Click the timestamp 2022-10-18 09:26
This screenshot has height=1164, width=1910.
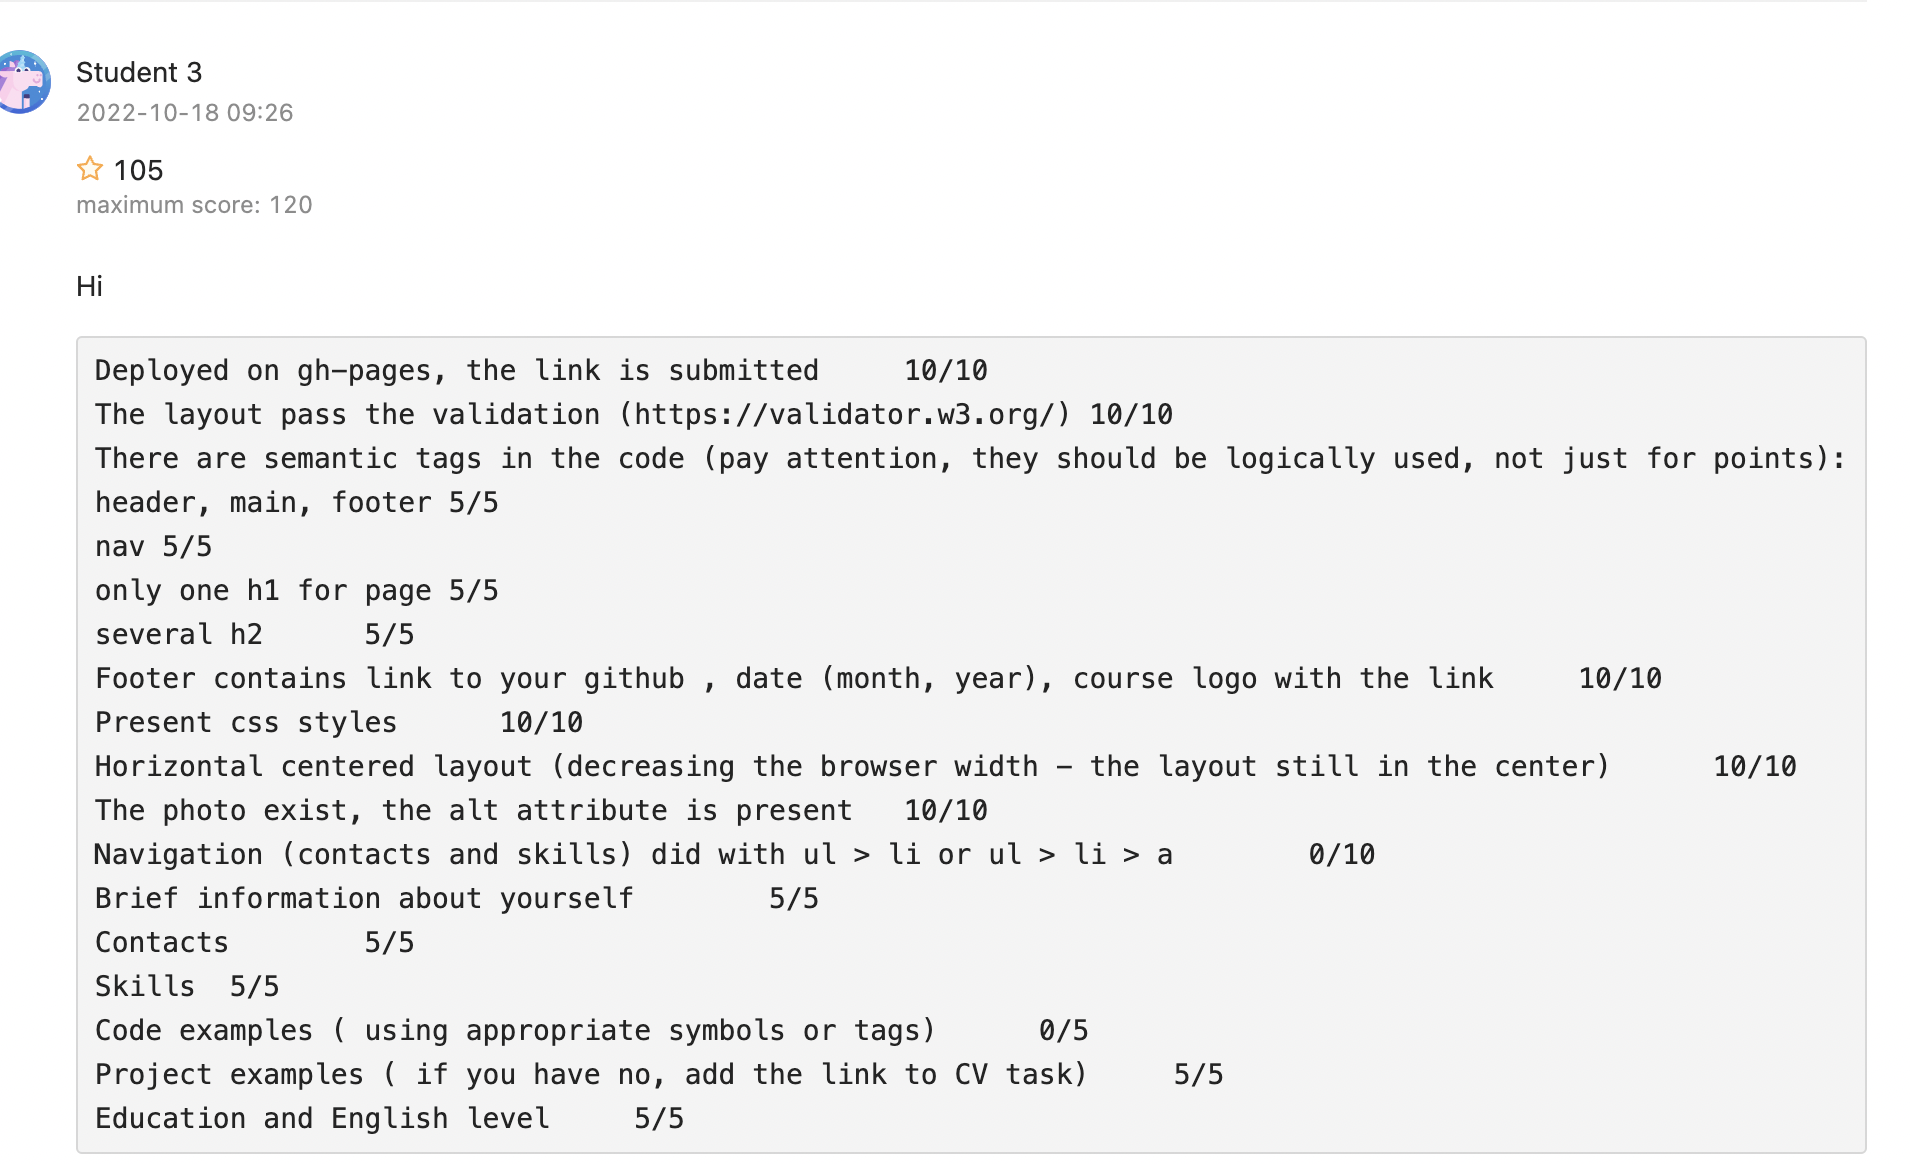click(185, 113)
